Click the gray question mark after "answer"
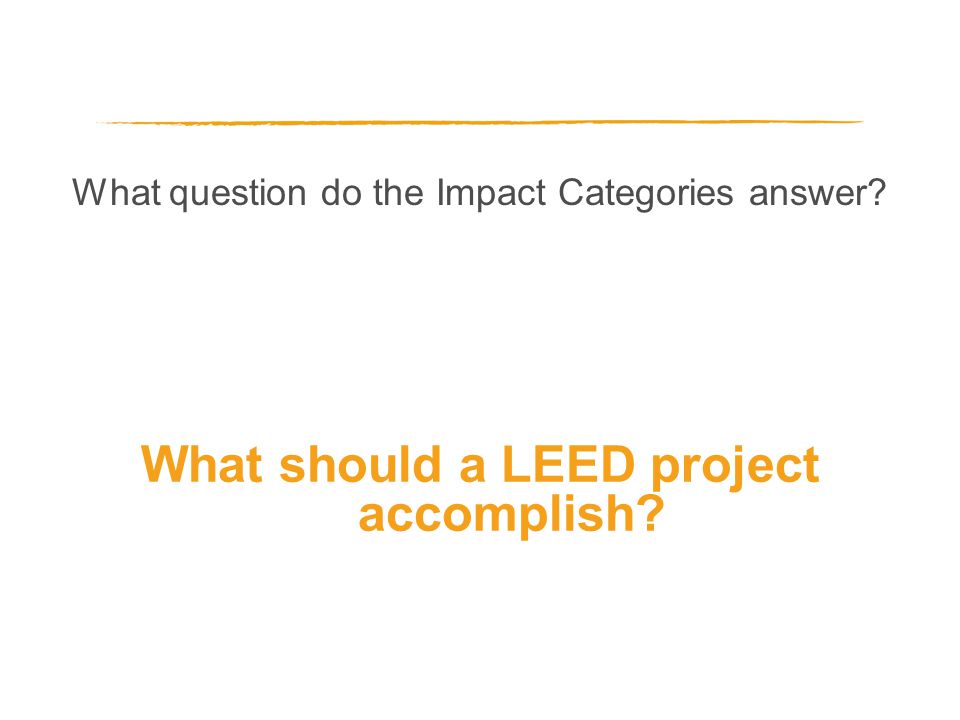 877,192
